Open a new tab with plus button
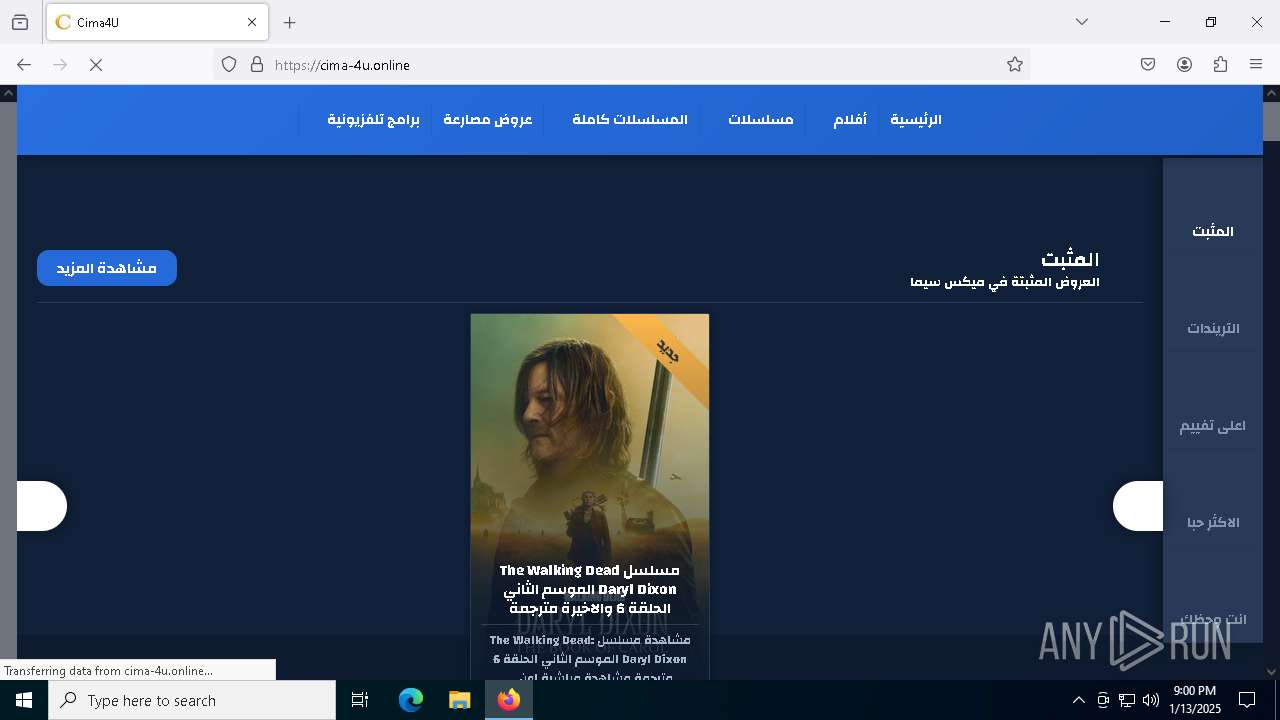The image size is (1280, 720). click(290, 22)
